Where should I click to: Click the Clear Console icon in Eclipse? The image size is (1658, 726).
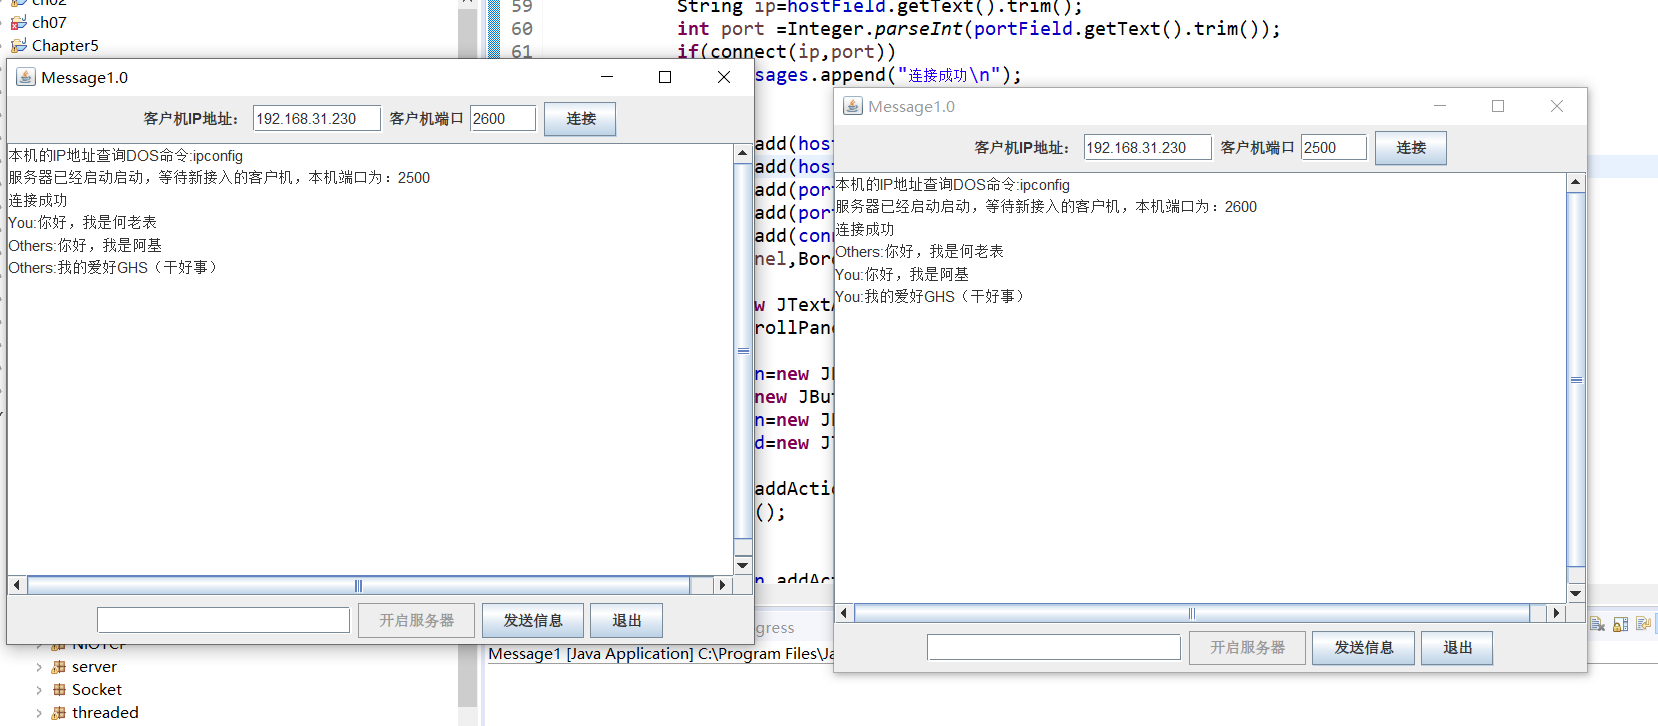point(1598,624)
